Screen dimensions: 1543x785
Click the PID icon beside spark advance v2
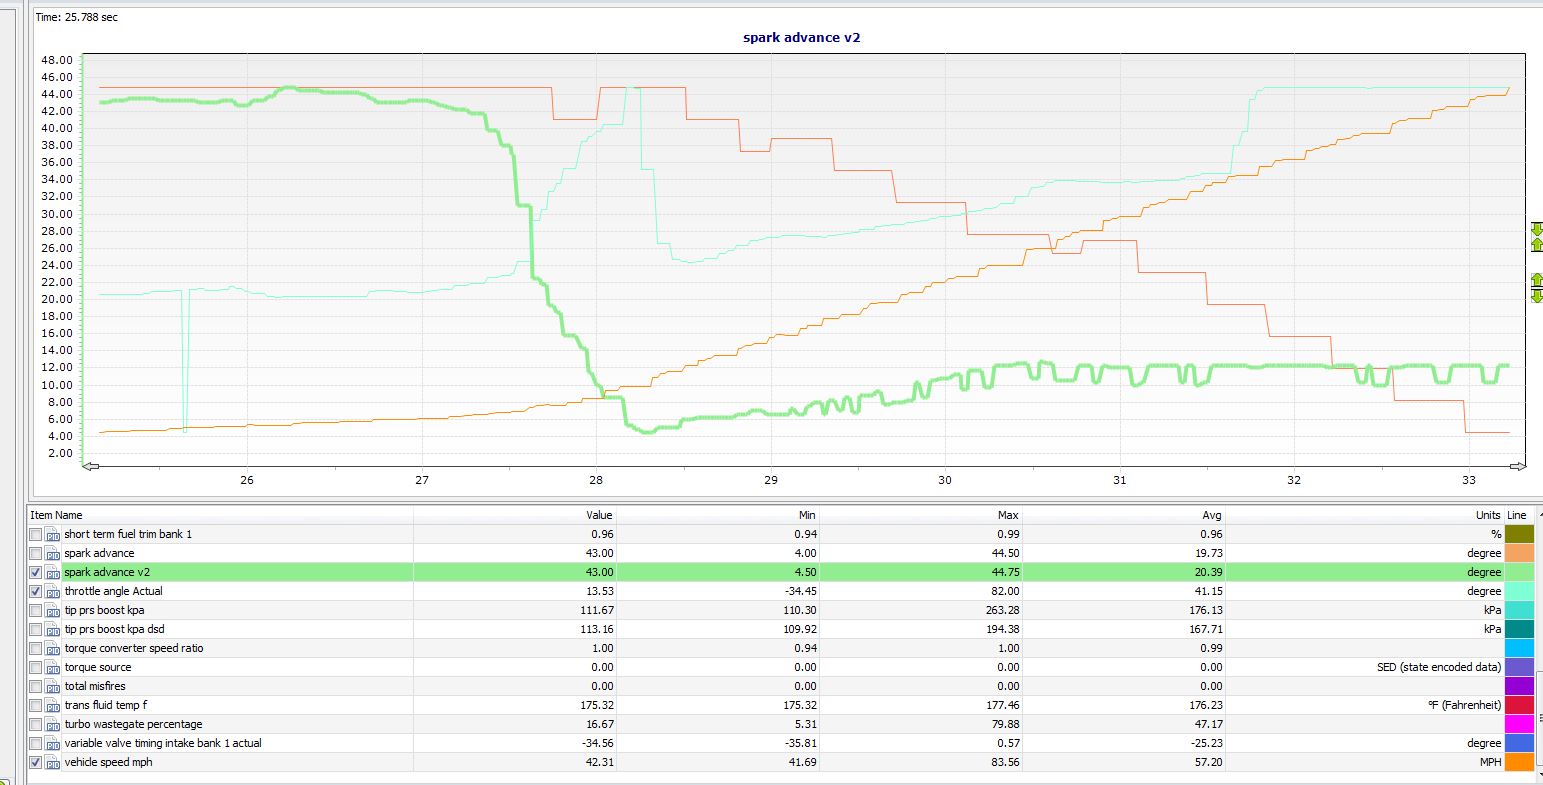(x=53, y=572)
